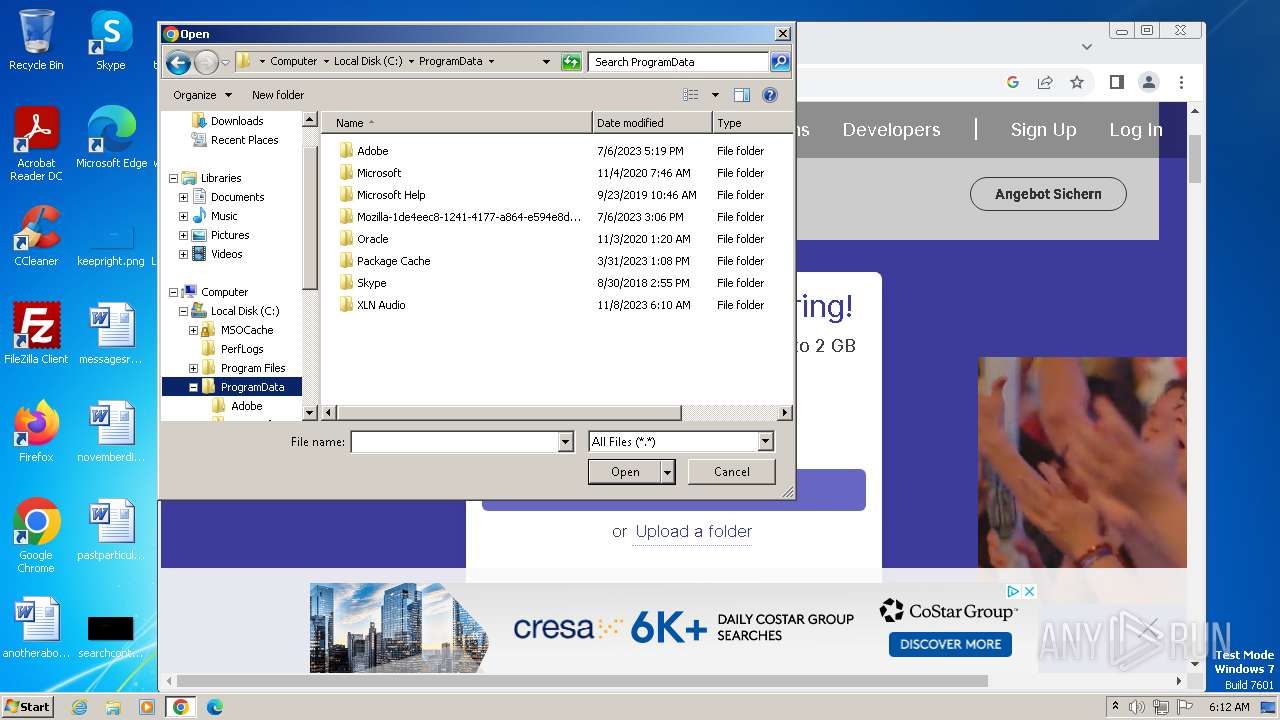Click Internet Explorer taskbar icon
Viewport: 1280px width, 720px height.
click(x=79, y=707)
